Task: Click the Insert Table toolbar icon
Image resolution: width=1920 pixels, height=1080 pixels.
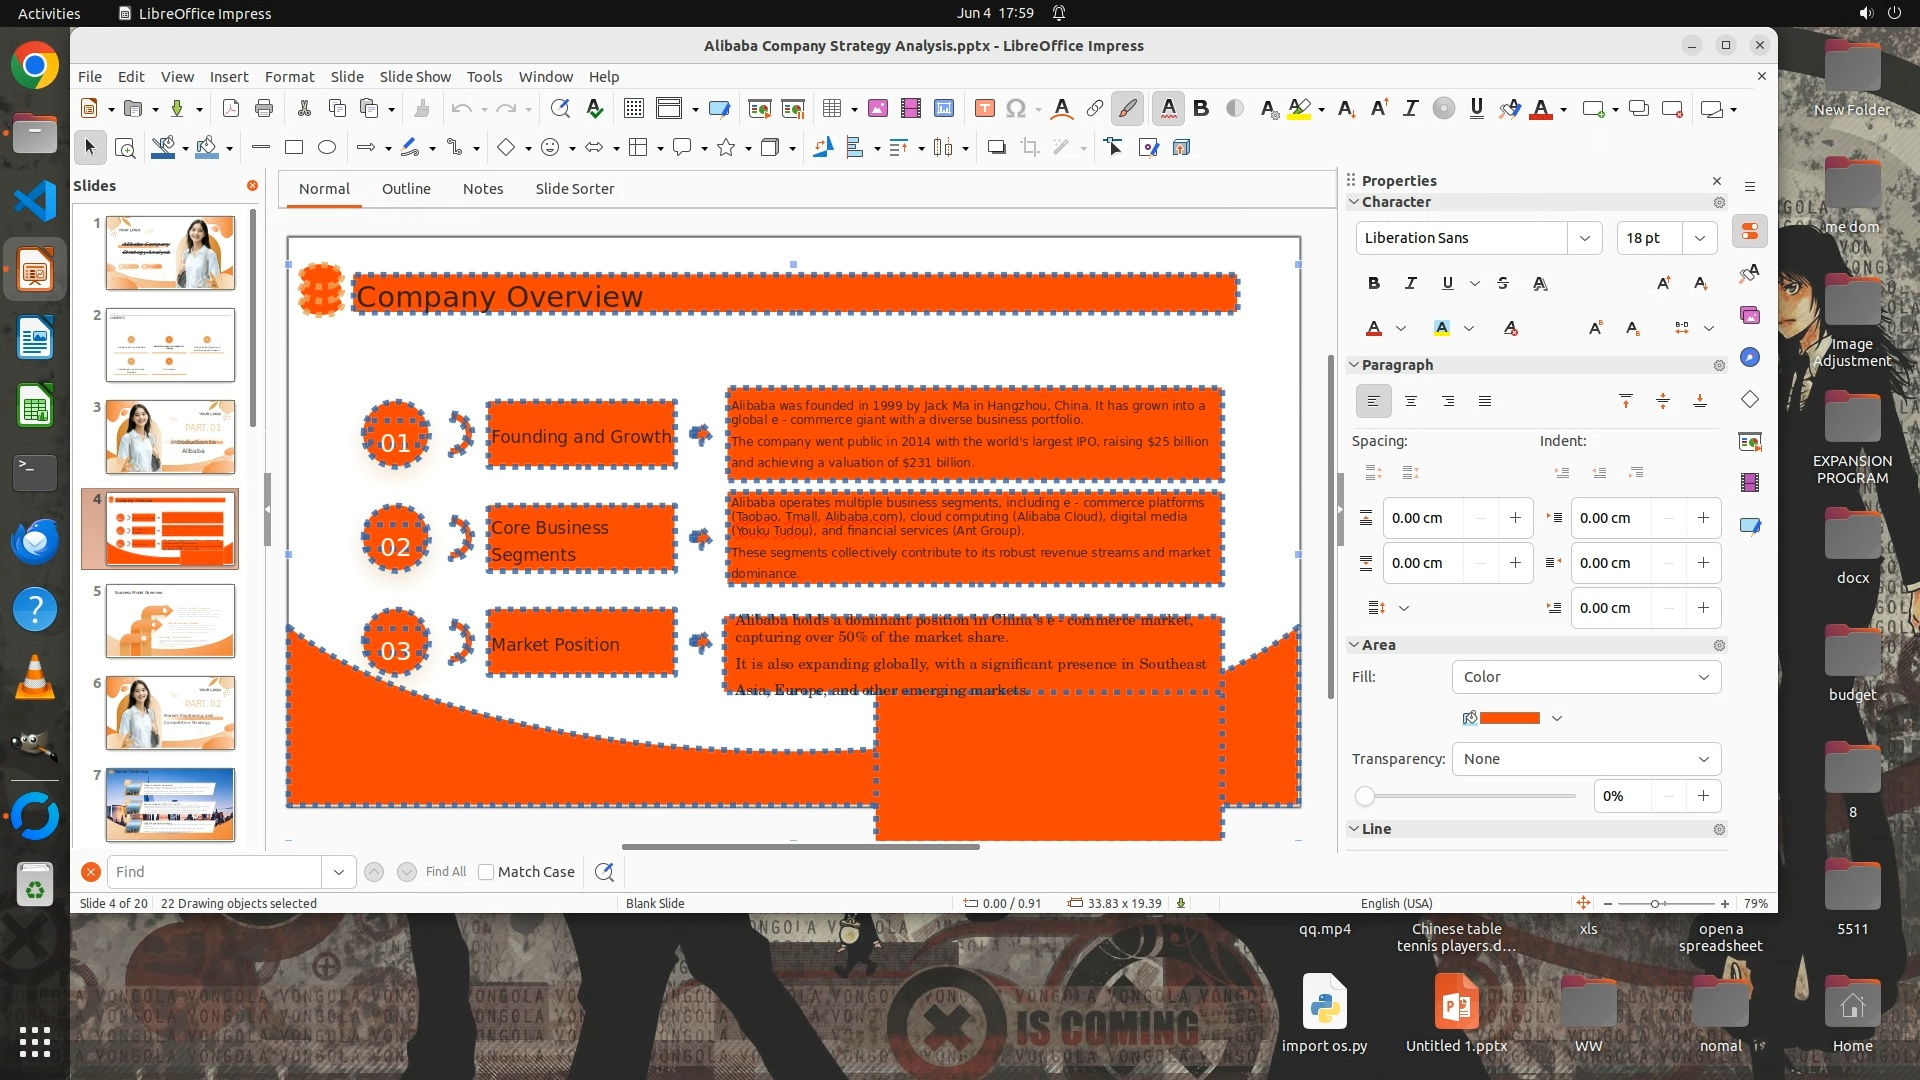Action: point(831,109)
